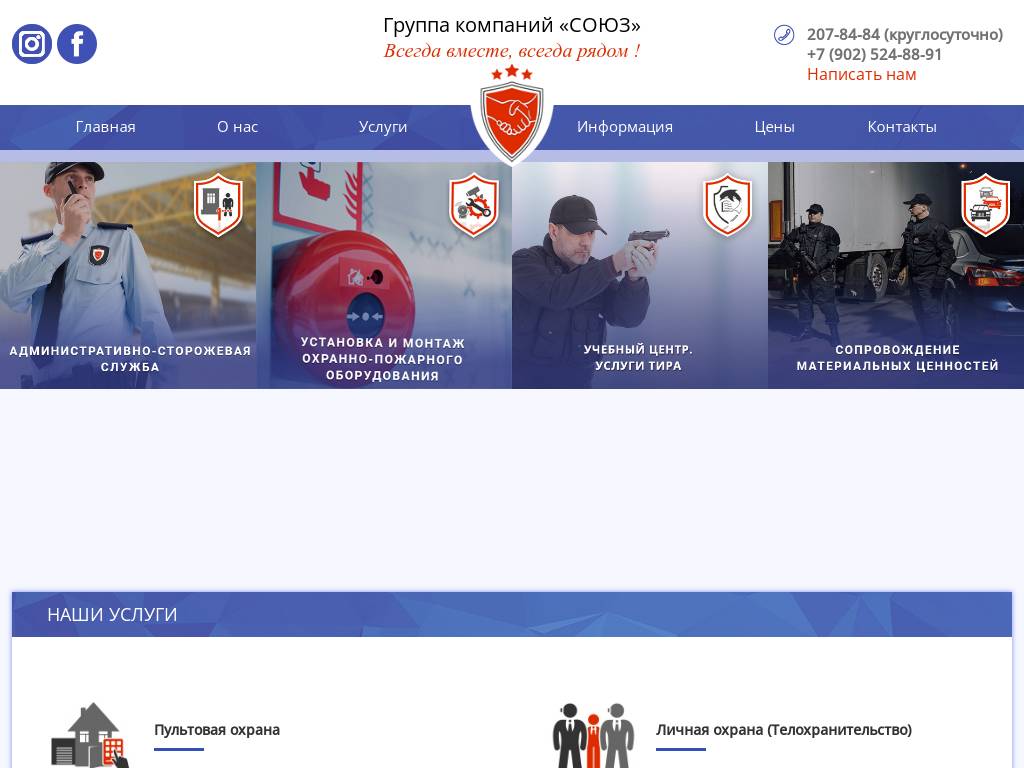
Task: Go to the Главная page
Action: tap(105, 127)
